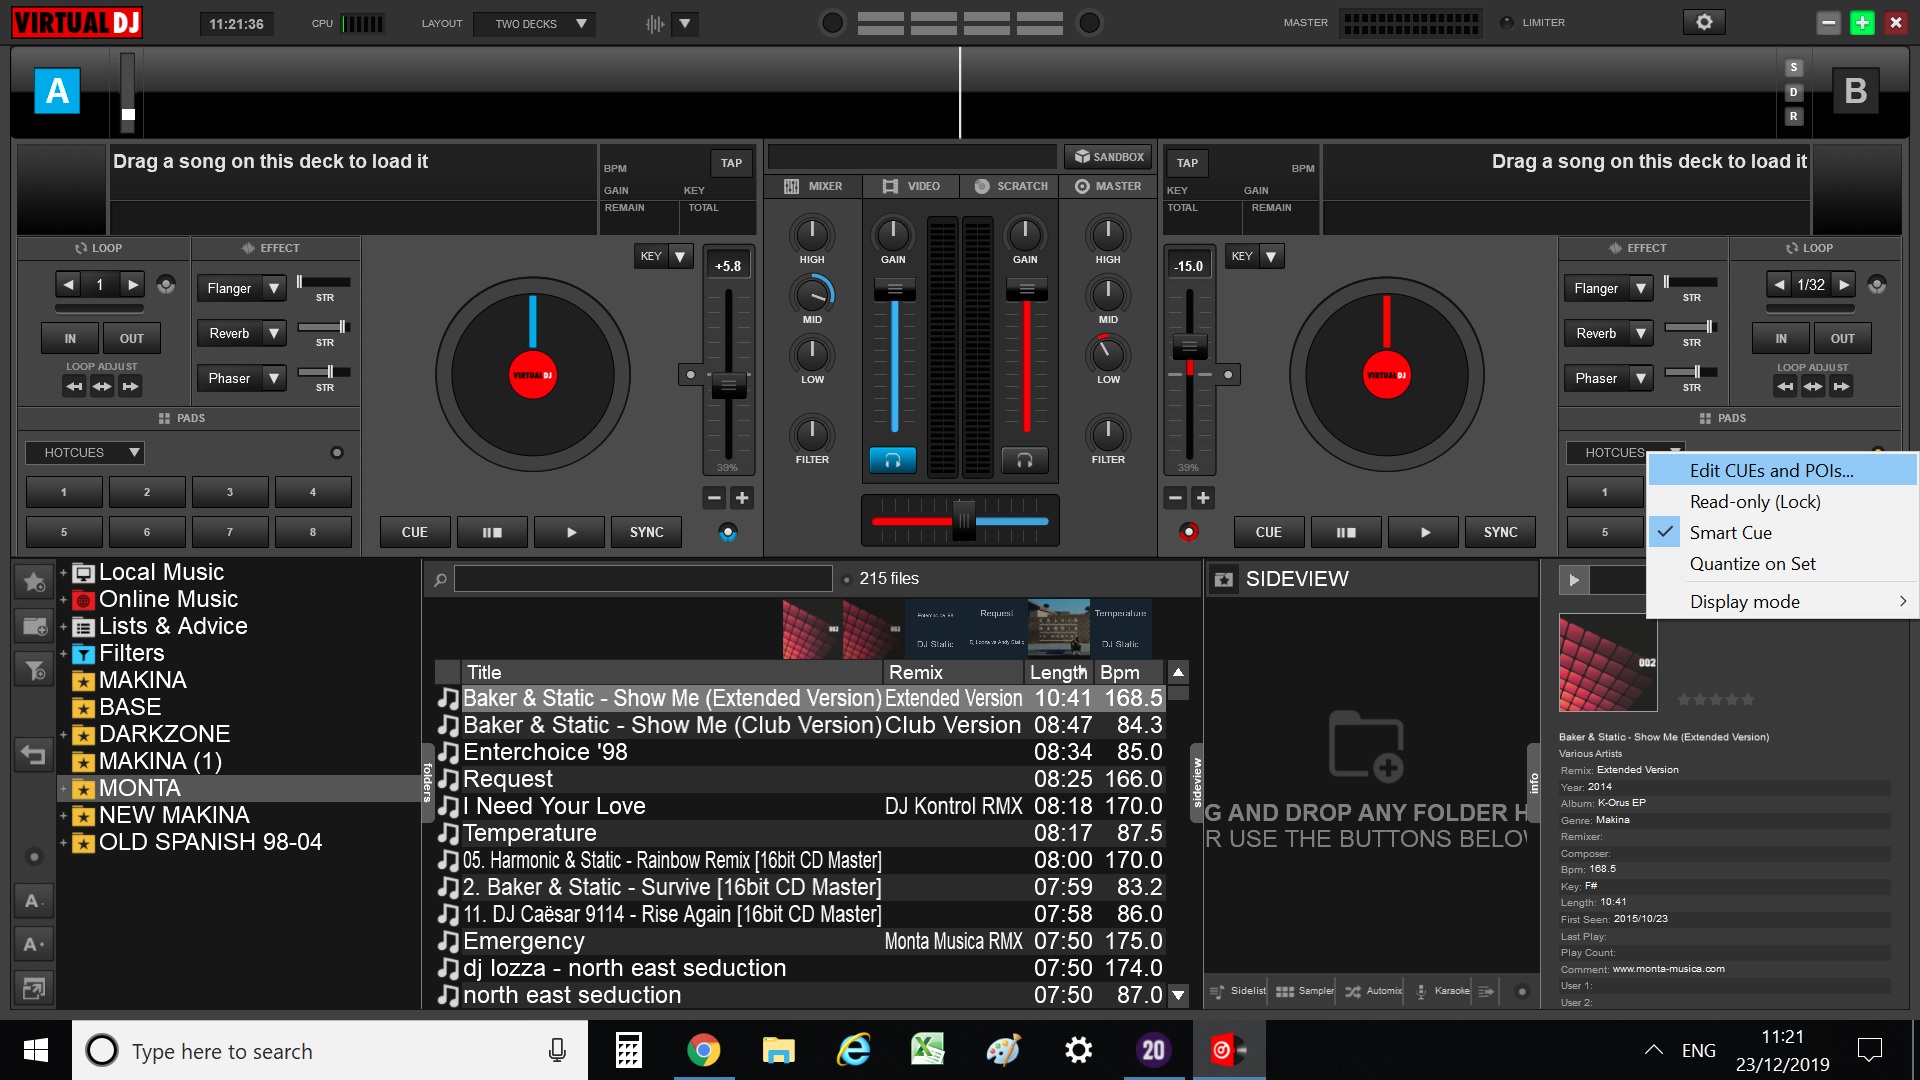Toggle SANDBOX mode

[1108, 157]
